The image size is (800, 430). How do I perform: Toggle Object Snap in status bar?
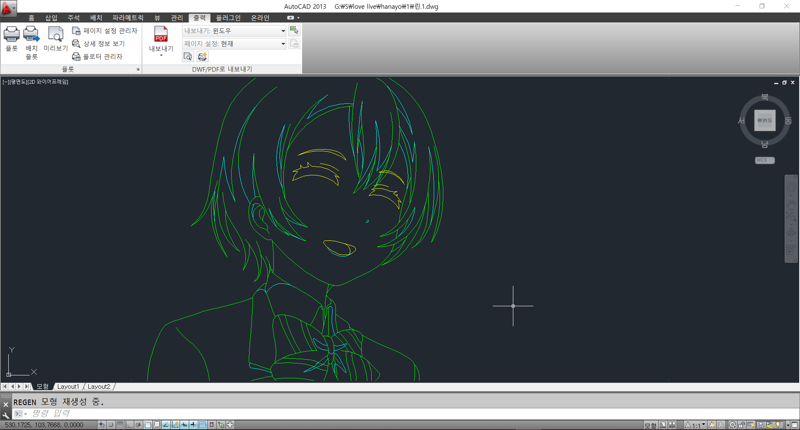point(148,425)
